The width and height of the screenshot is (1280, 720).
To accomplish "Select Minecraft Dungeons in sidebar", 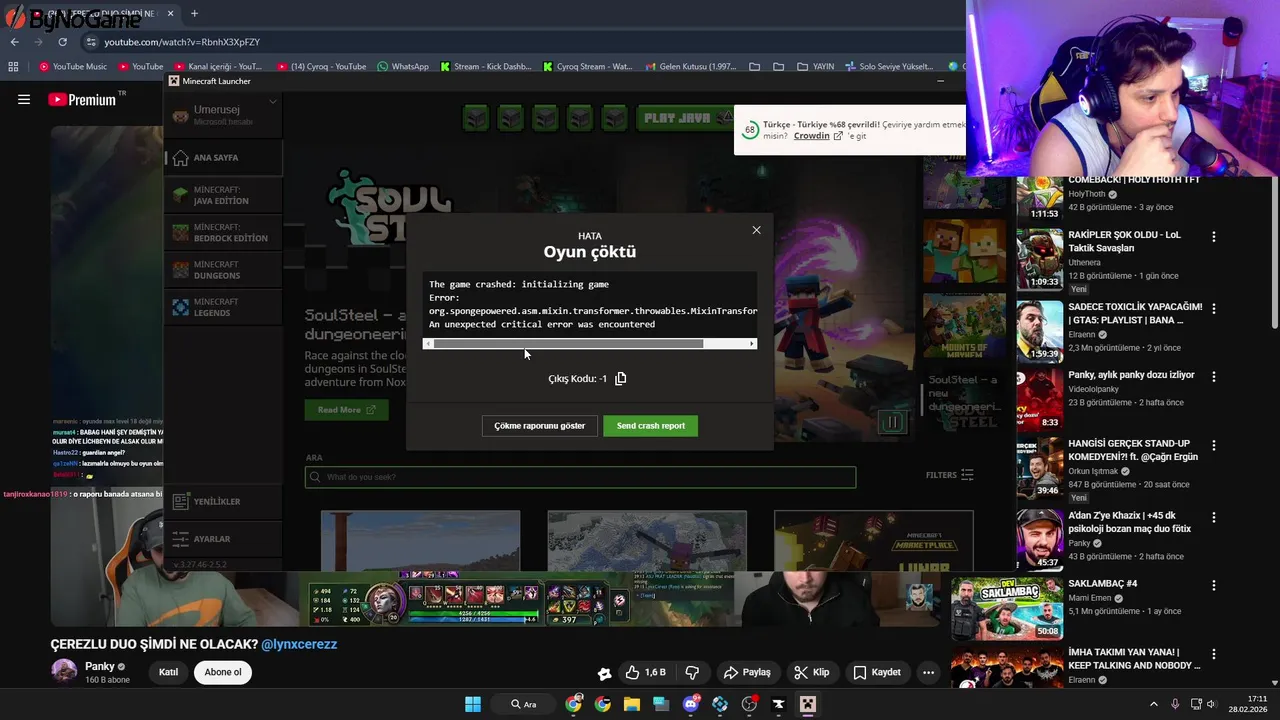I will point(224,270).
